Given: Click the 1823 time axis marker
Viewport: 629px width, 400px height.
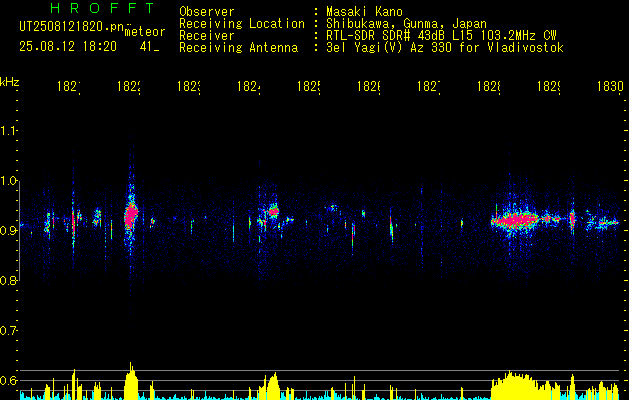Looking at the screenshot, I should point(189,86).
